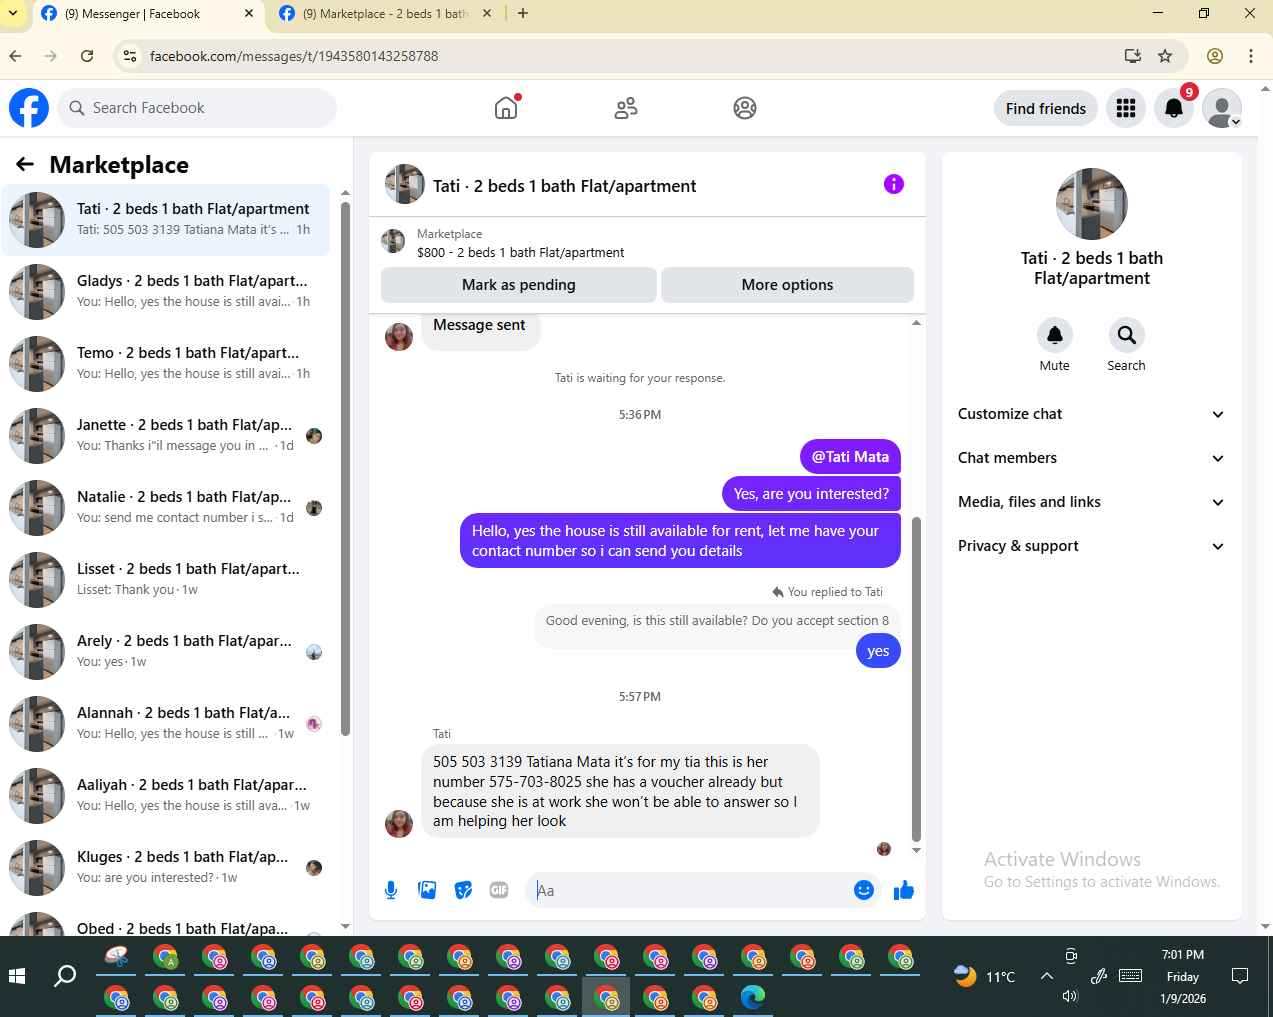Focus the Aa message input field
The width and height of the screenshot is (1273, 1017).
tap(690, 890)
